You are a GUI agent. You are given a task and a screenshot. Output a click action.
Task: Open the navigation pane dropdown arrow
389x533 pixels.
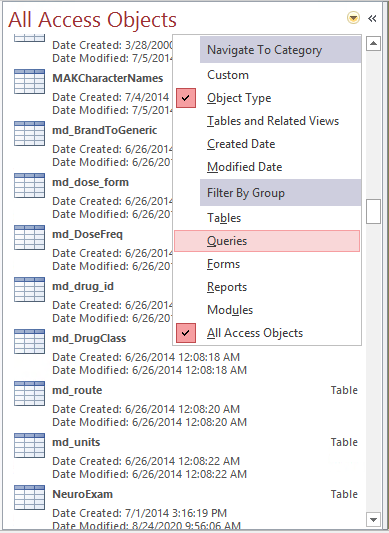(x=353, y=18)
